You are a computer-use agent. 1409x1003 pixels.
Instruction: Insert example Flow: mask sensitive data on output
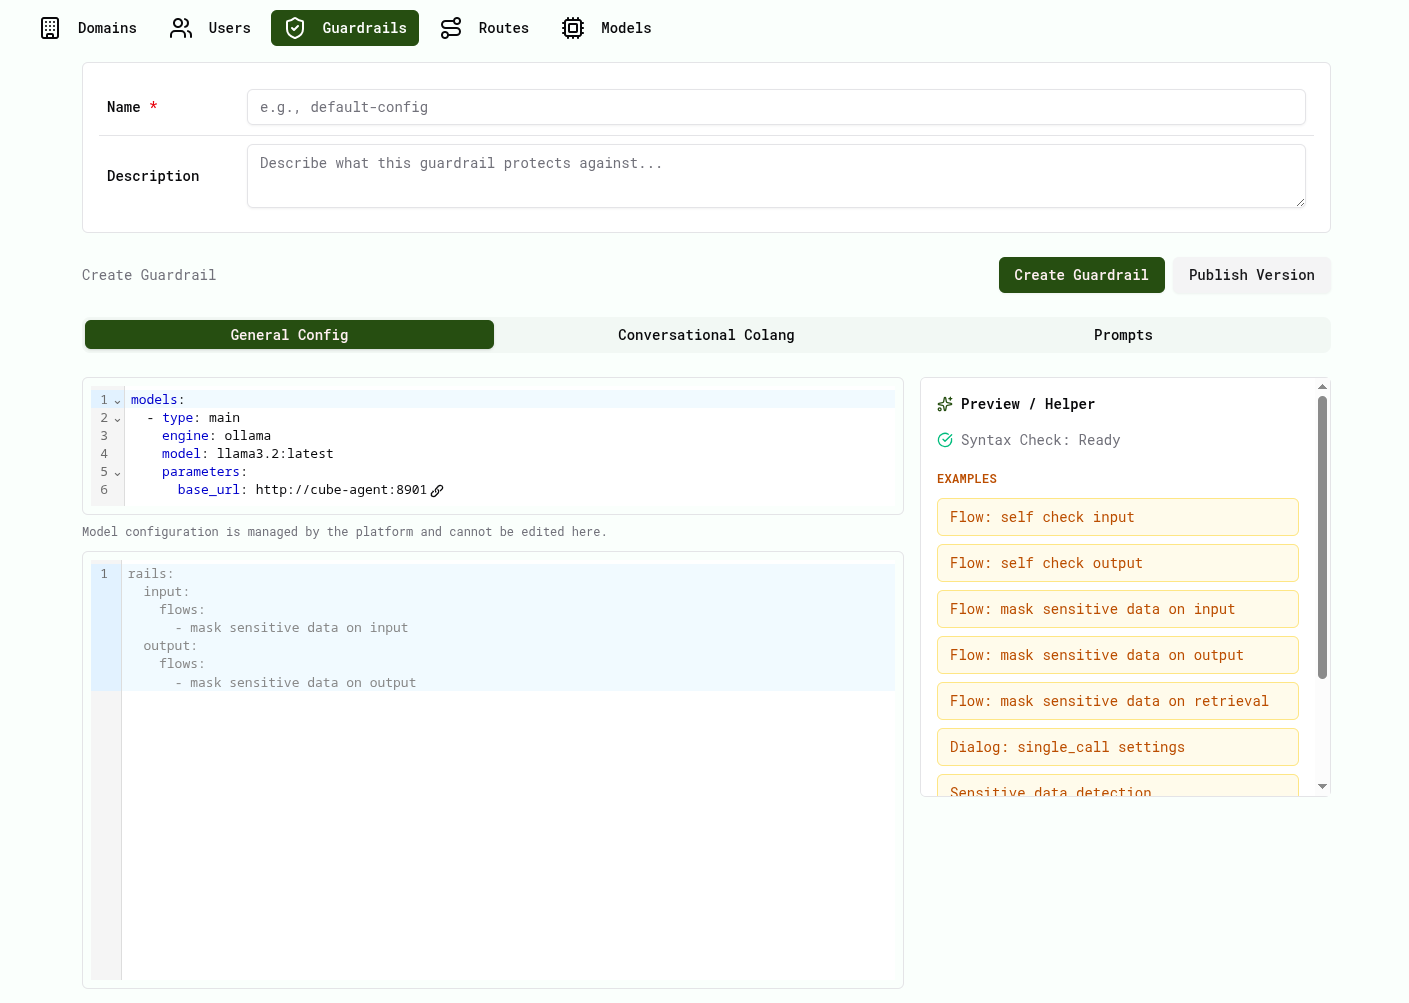pyautogui.click(x=1117, y=655)
